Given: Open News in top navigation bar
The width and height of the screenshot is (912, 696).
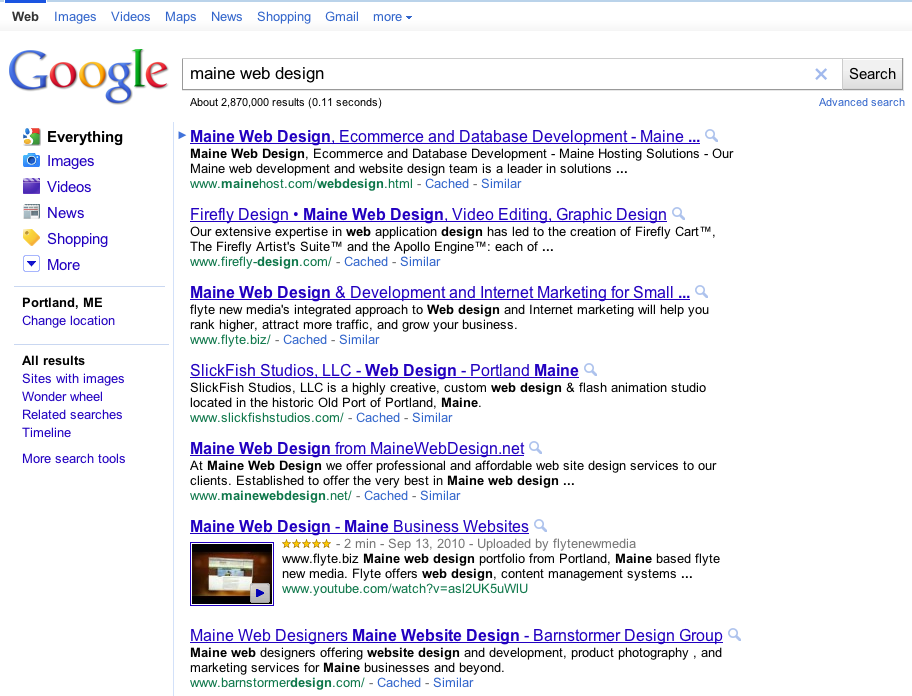Looking at the screenshot, I should pyautogui.click(x=226, y=17).
